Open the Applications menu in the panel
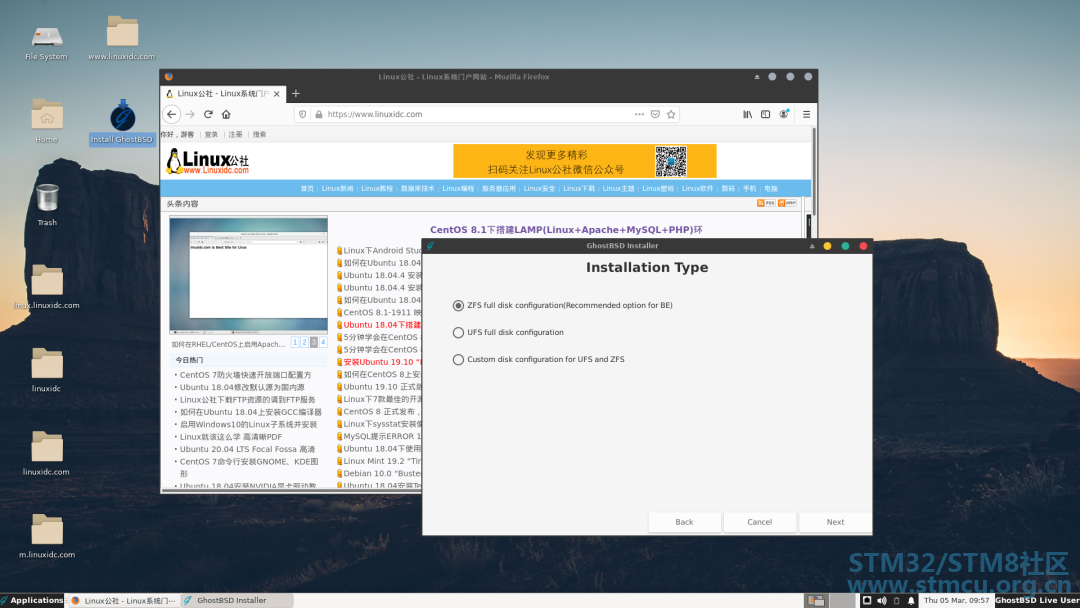This screenshot has height=608, width=1080. 32,600
